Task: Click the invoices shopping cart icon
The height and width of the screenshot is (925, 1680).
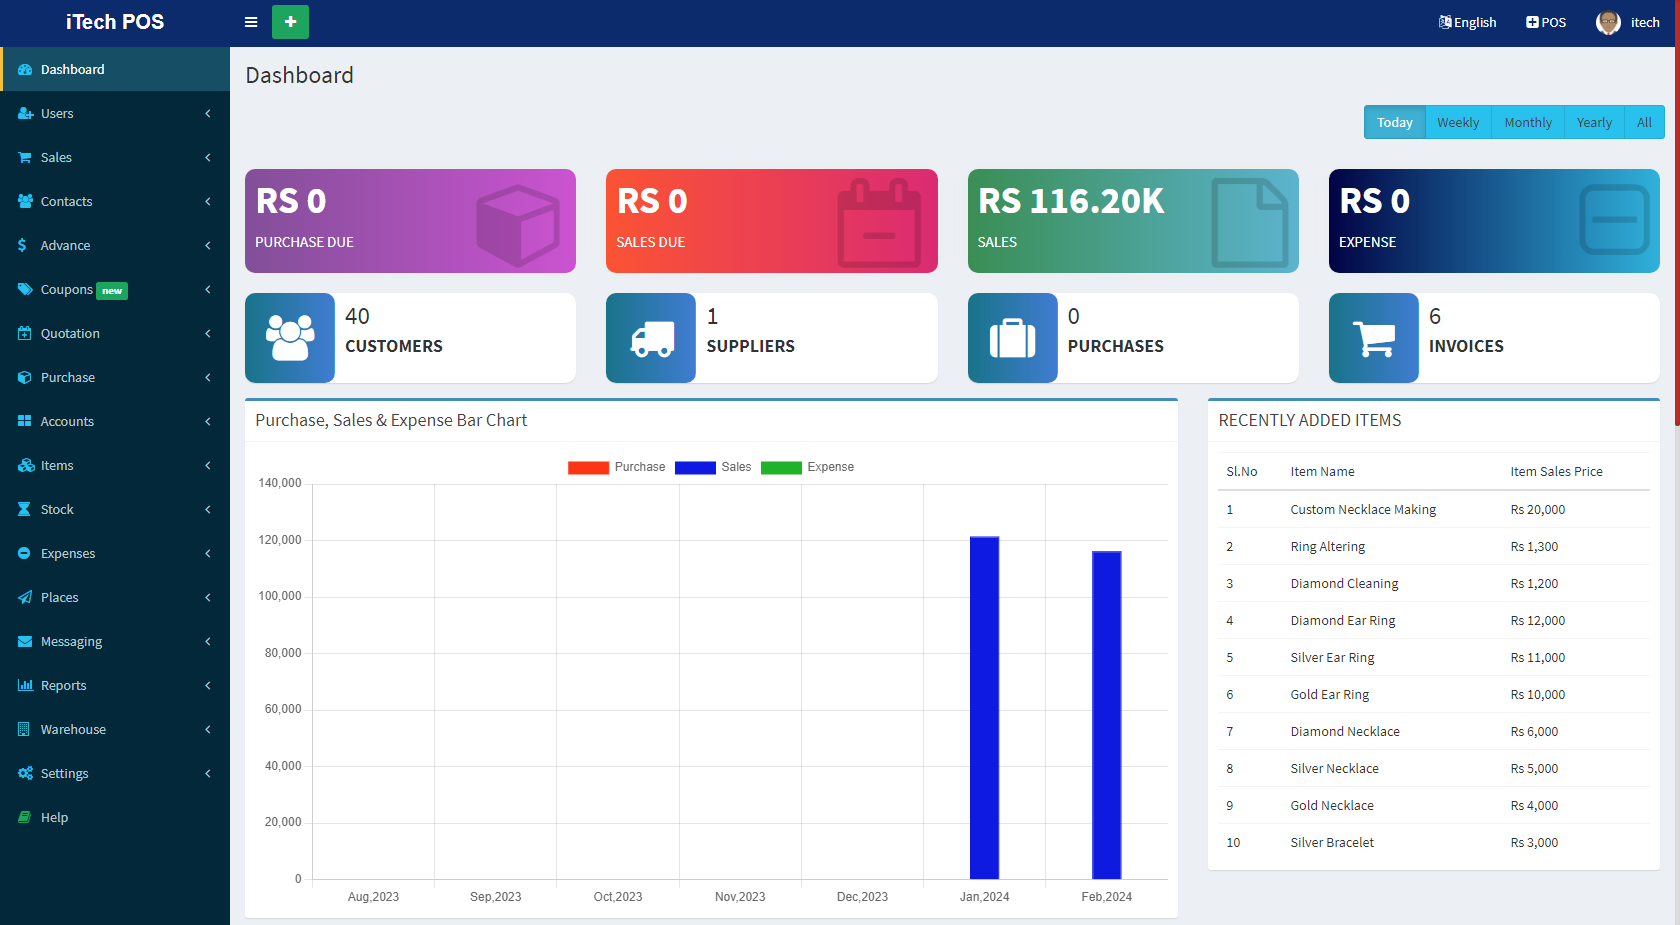Action: click(x=1373, y=338)
